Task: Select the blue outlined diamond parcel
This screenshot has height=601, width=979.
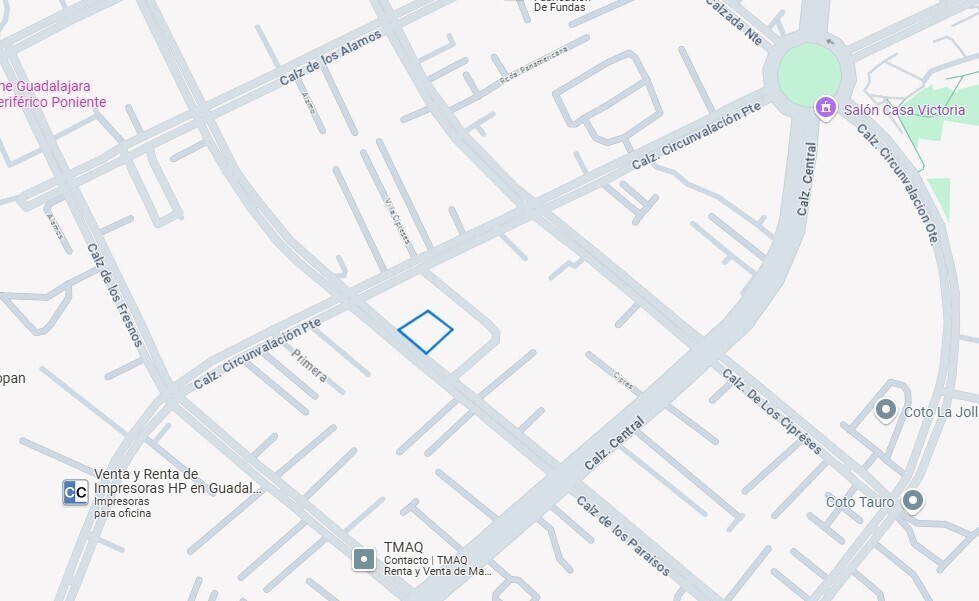Action: 426,332
